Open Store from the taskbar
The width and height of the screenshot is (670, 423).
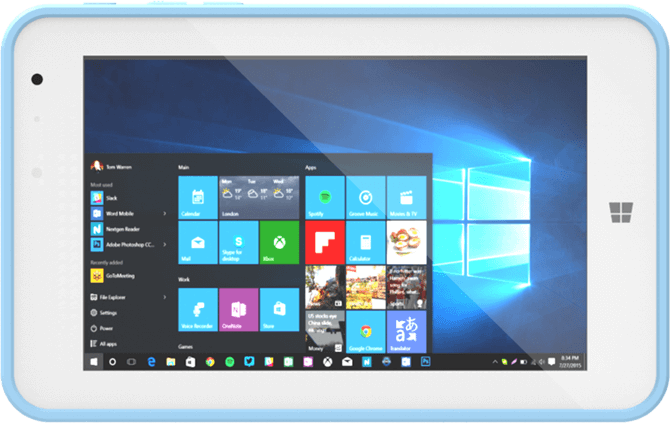tap(191, 362)
